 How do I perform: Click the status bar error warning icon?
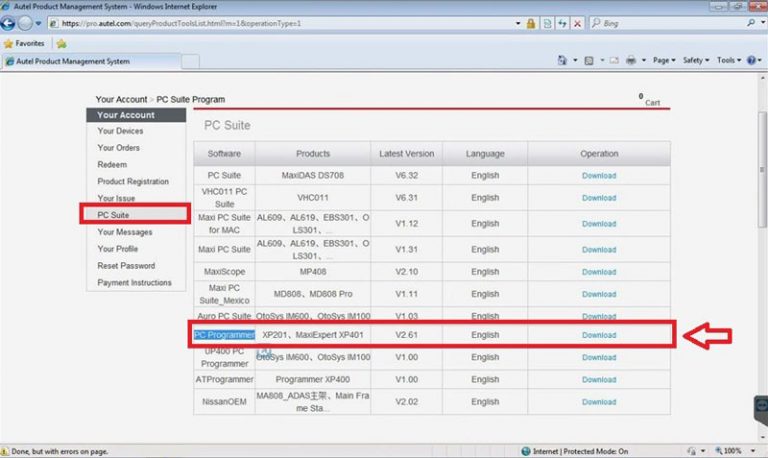(x=4, y=451)
